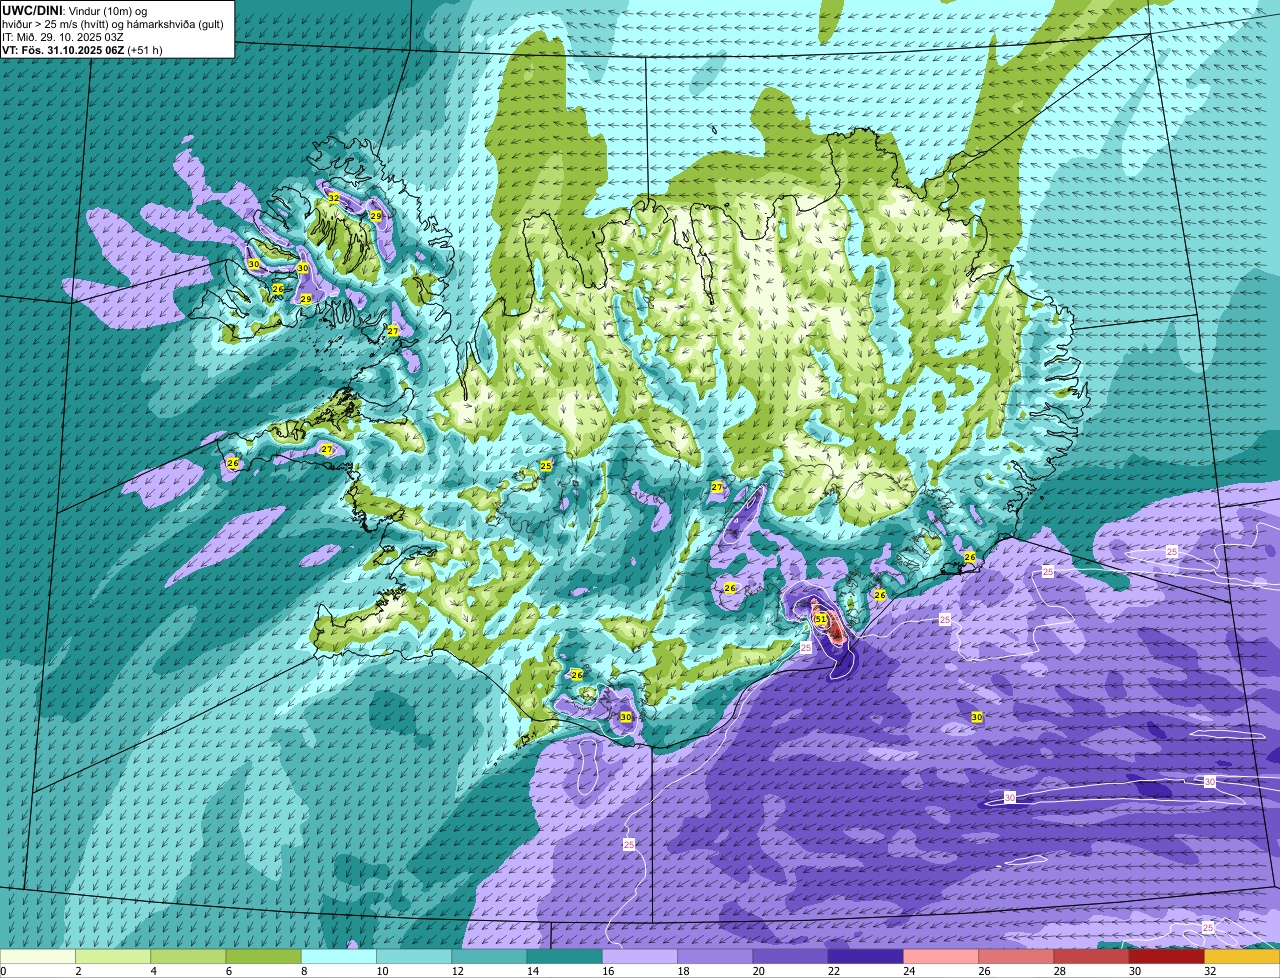The image size is (1280, 978).
Task: Click the yellow '51' peak gust label
Action: [x=821, y=620]
